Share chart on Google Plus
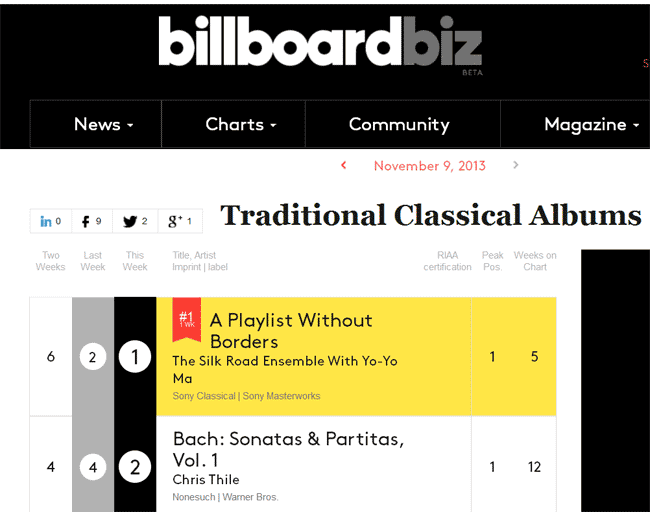The image size is (650, 512). pos(180,221)
